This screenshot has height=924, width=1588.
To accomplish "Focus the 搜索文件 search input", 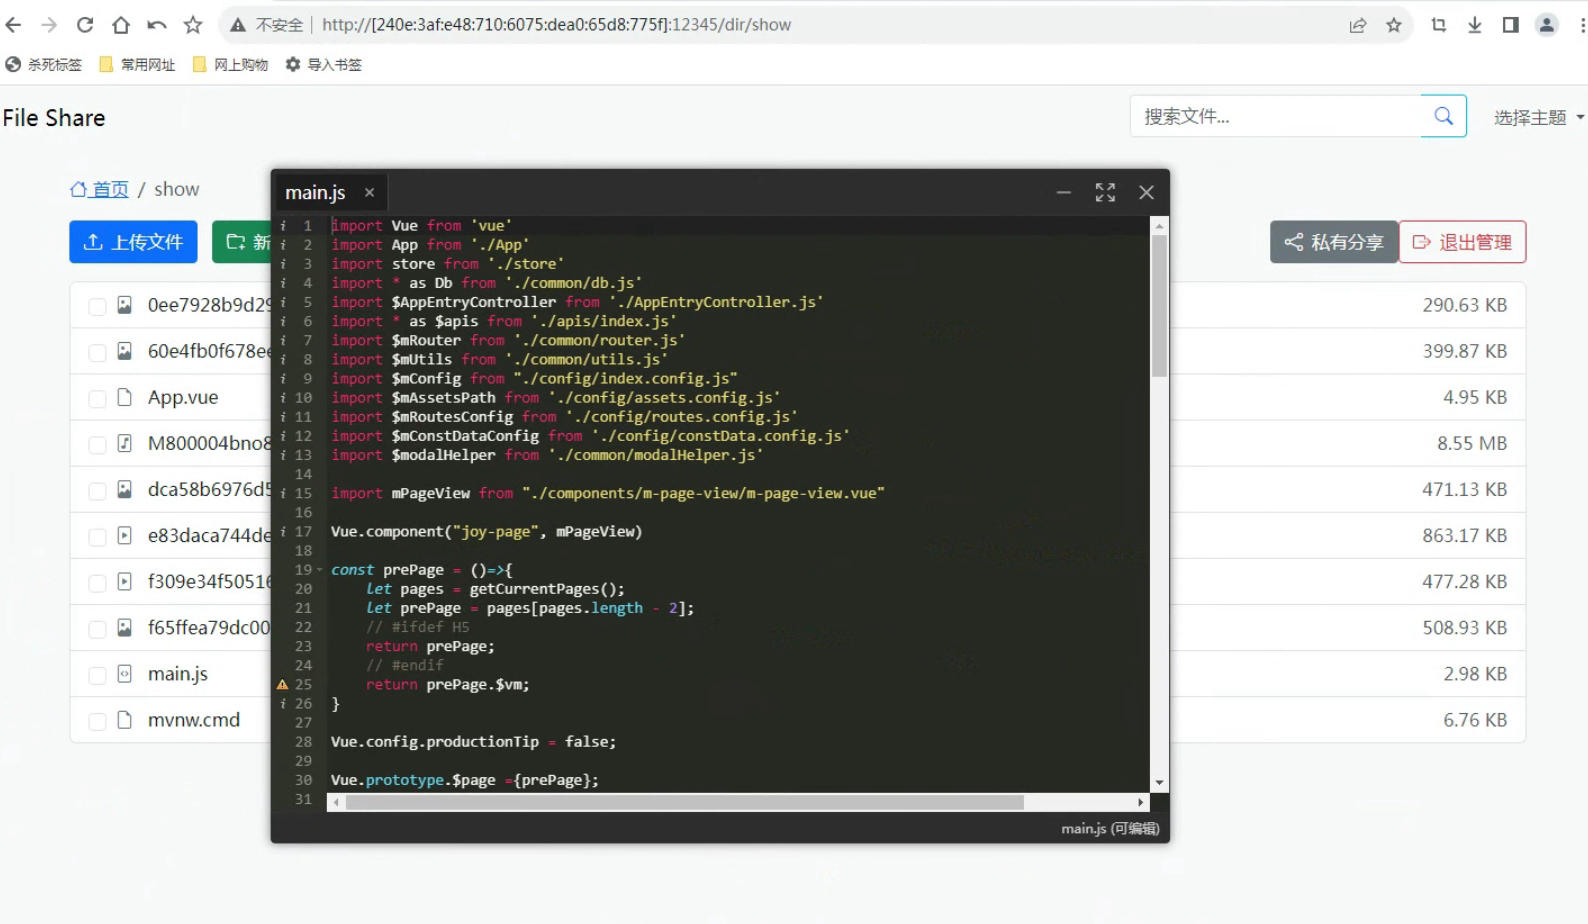I will click(1276, 116).
